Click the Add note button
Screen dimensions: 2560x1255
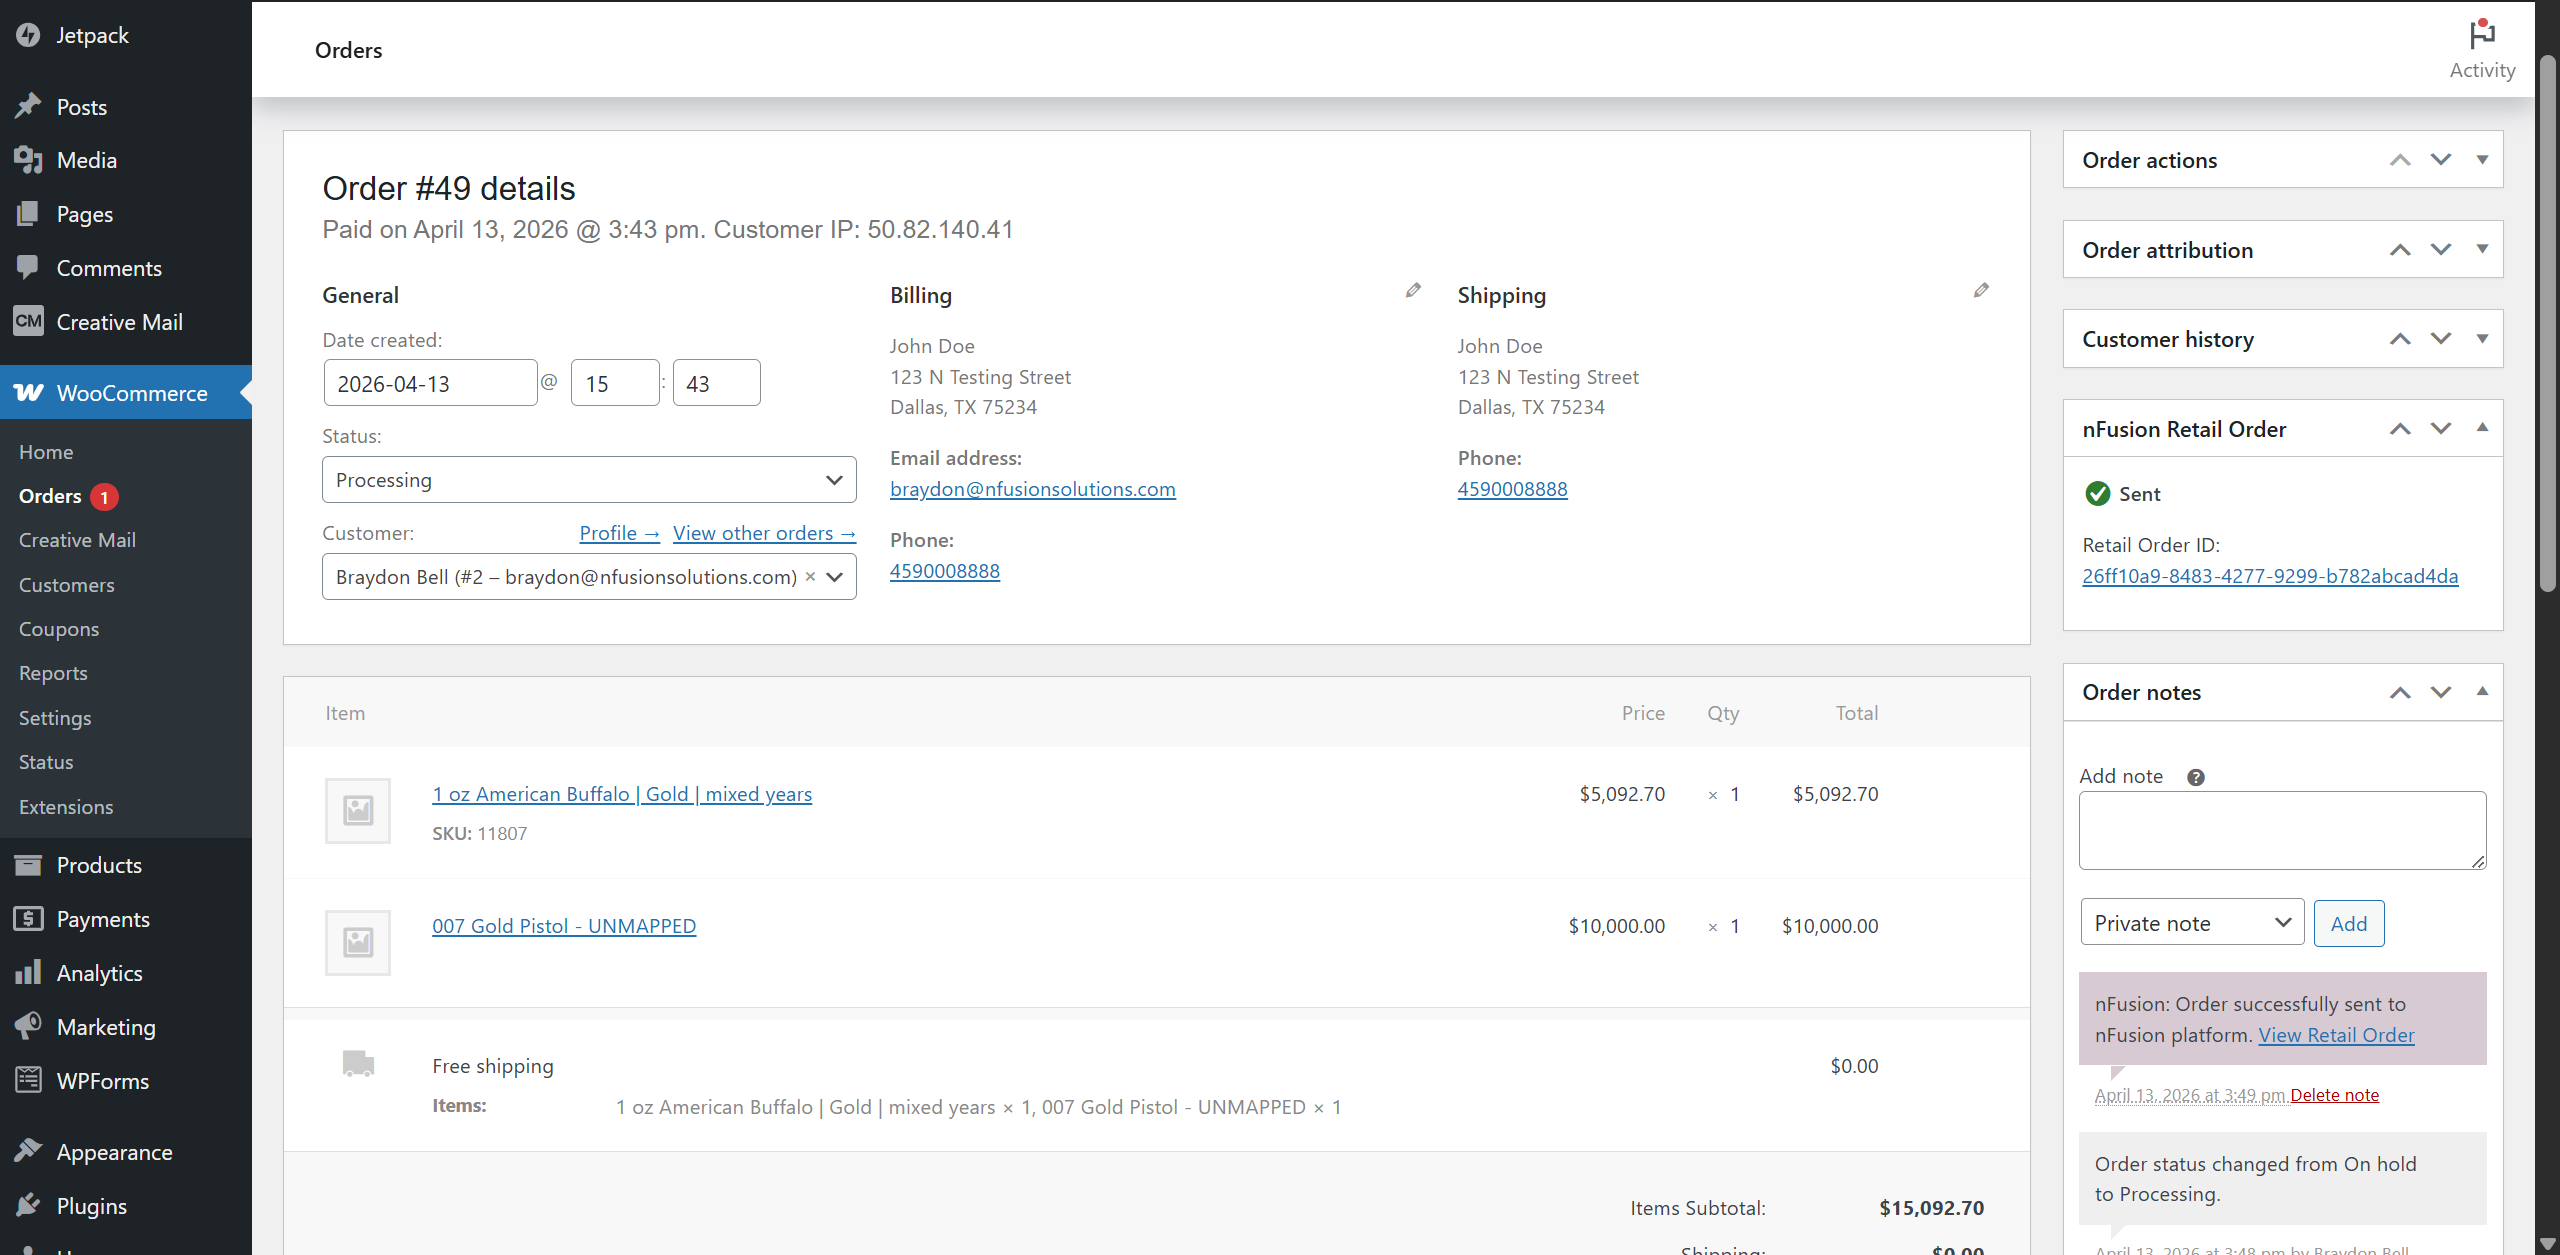(x=2349, y=923)
